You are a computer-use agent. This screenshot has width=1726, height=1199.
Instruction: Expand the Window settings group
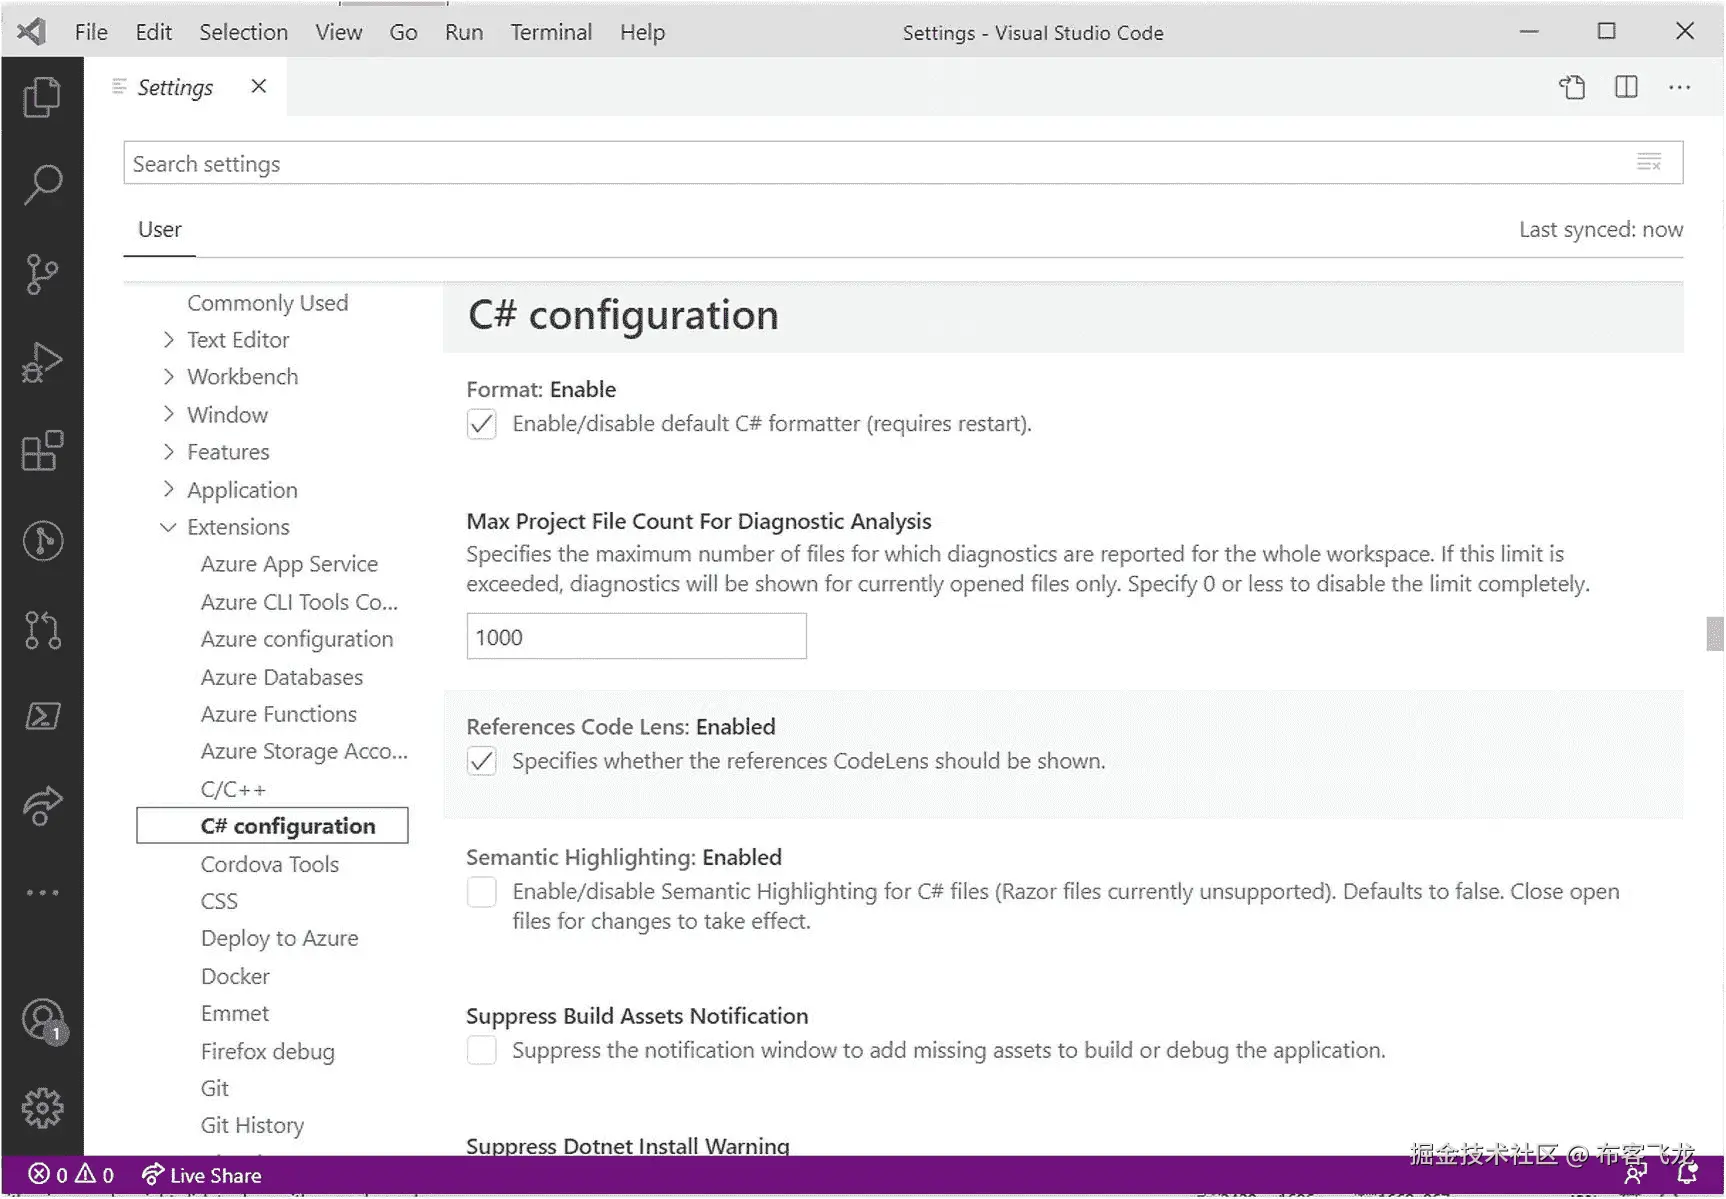point(169,415)
